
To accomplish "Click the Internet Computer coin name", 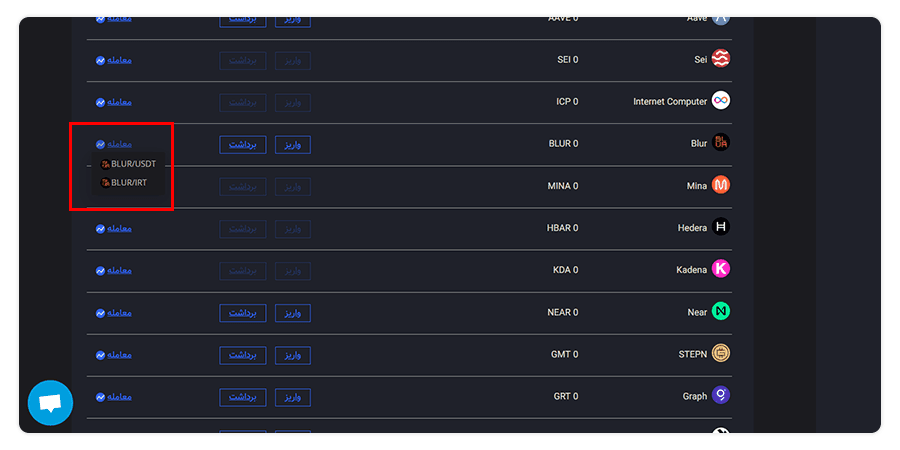I will coord(670,102).
